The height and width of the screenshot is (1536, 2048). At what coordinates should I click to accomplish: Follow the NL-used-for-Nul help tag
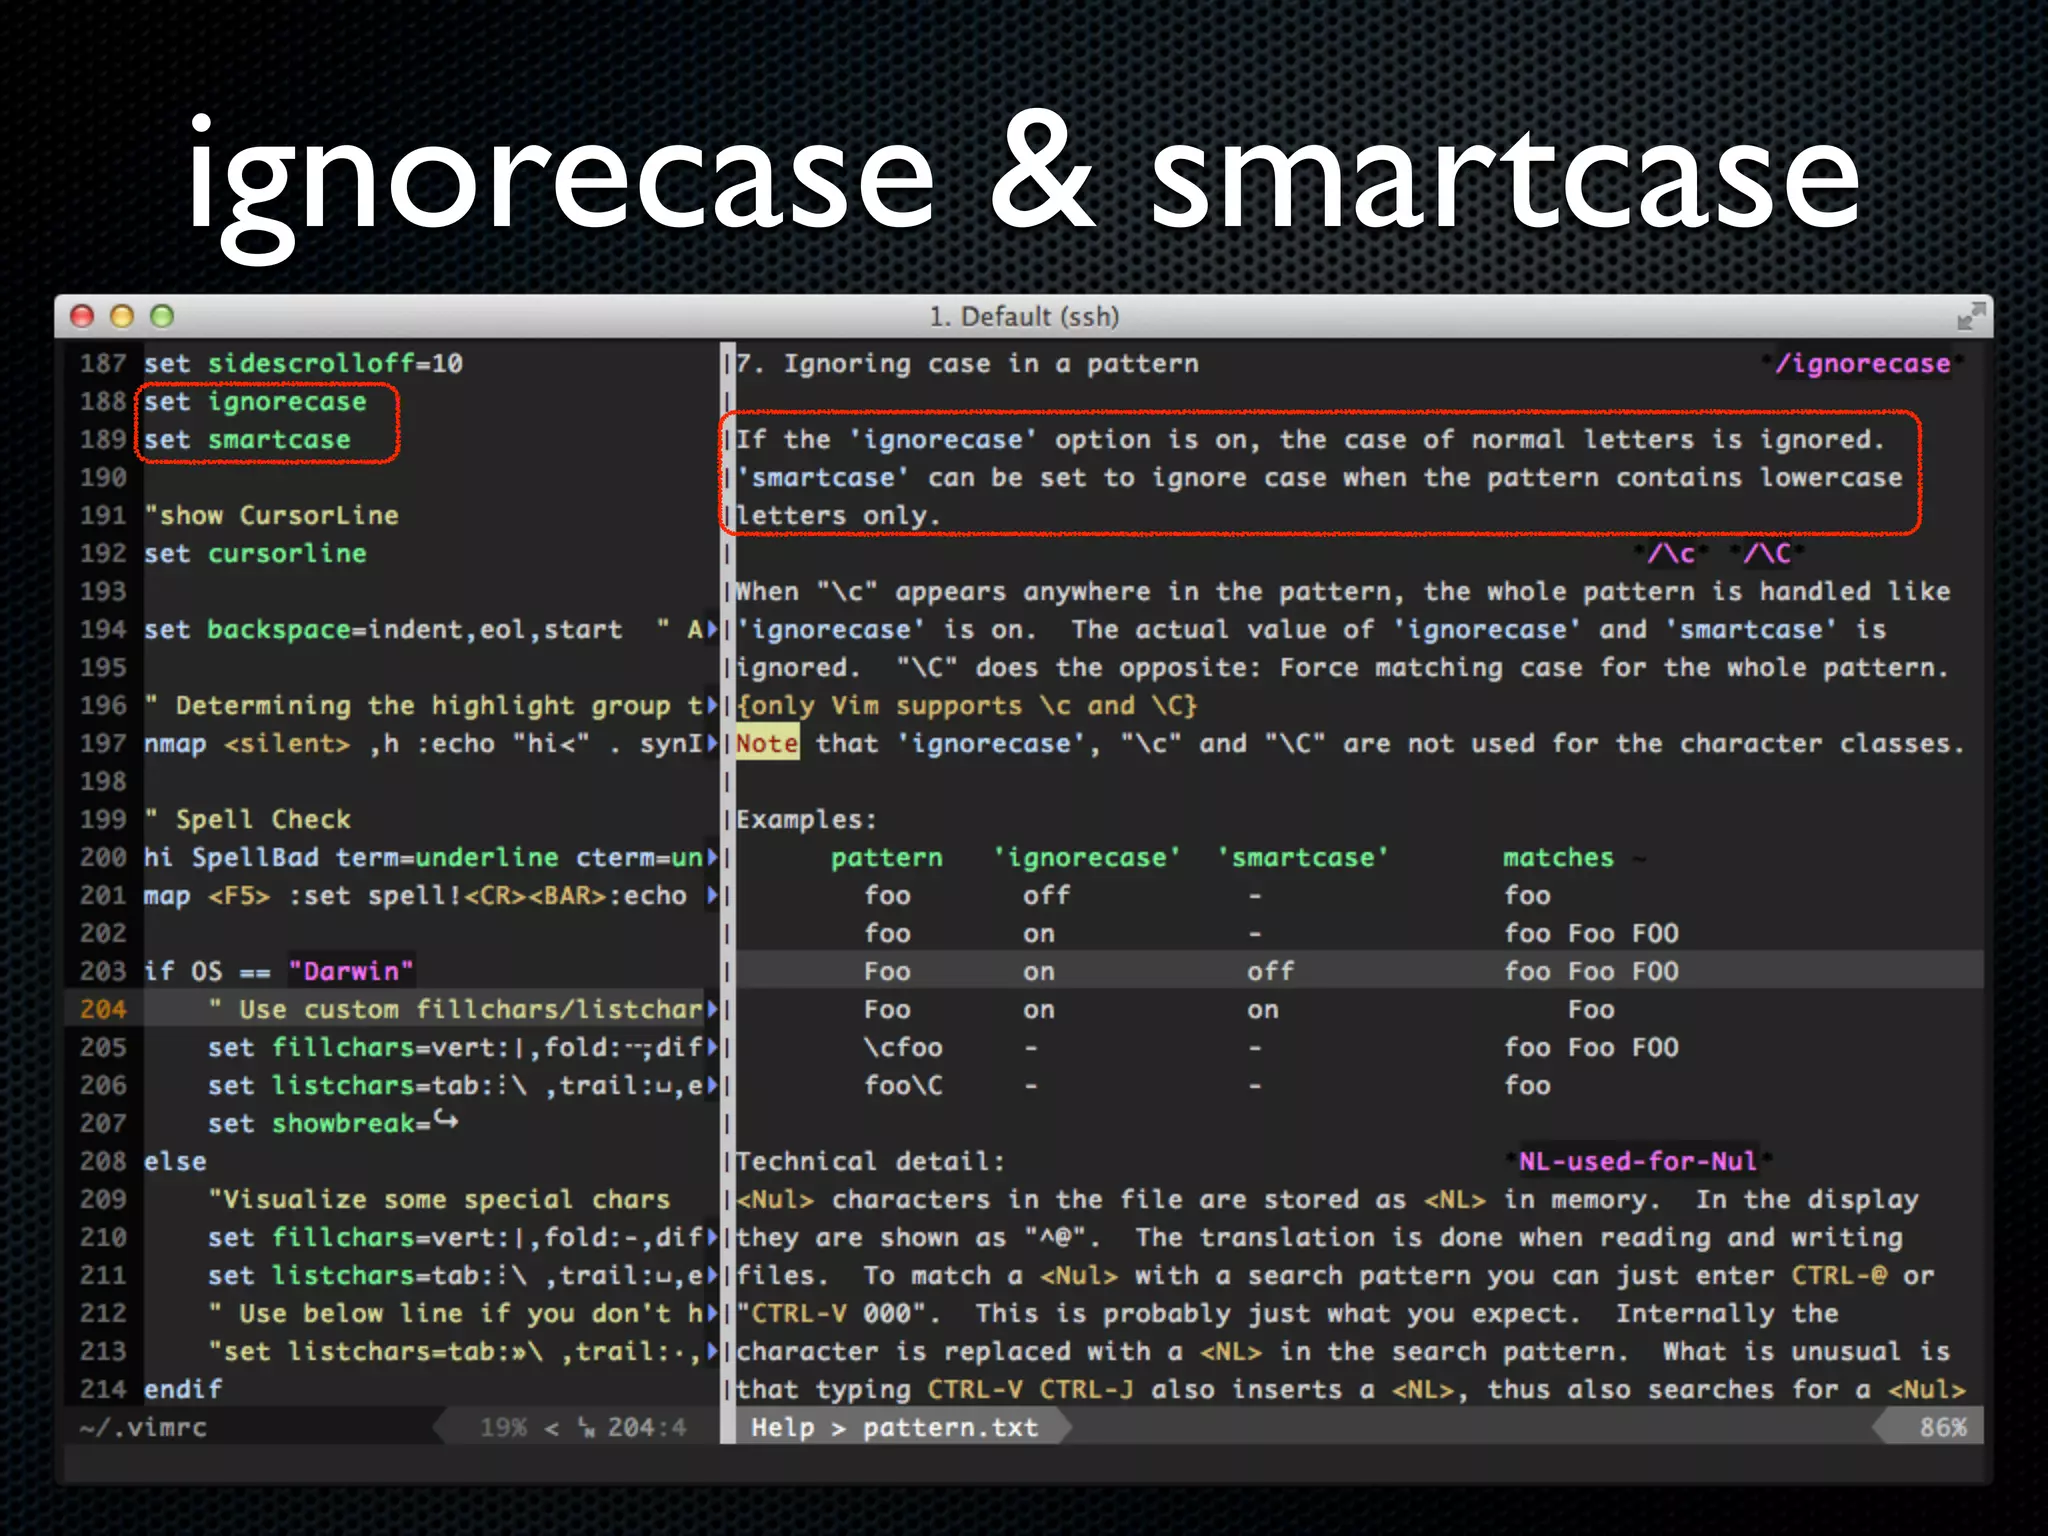click(x=1637, y=1161)
